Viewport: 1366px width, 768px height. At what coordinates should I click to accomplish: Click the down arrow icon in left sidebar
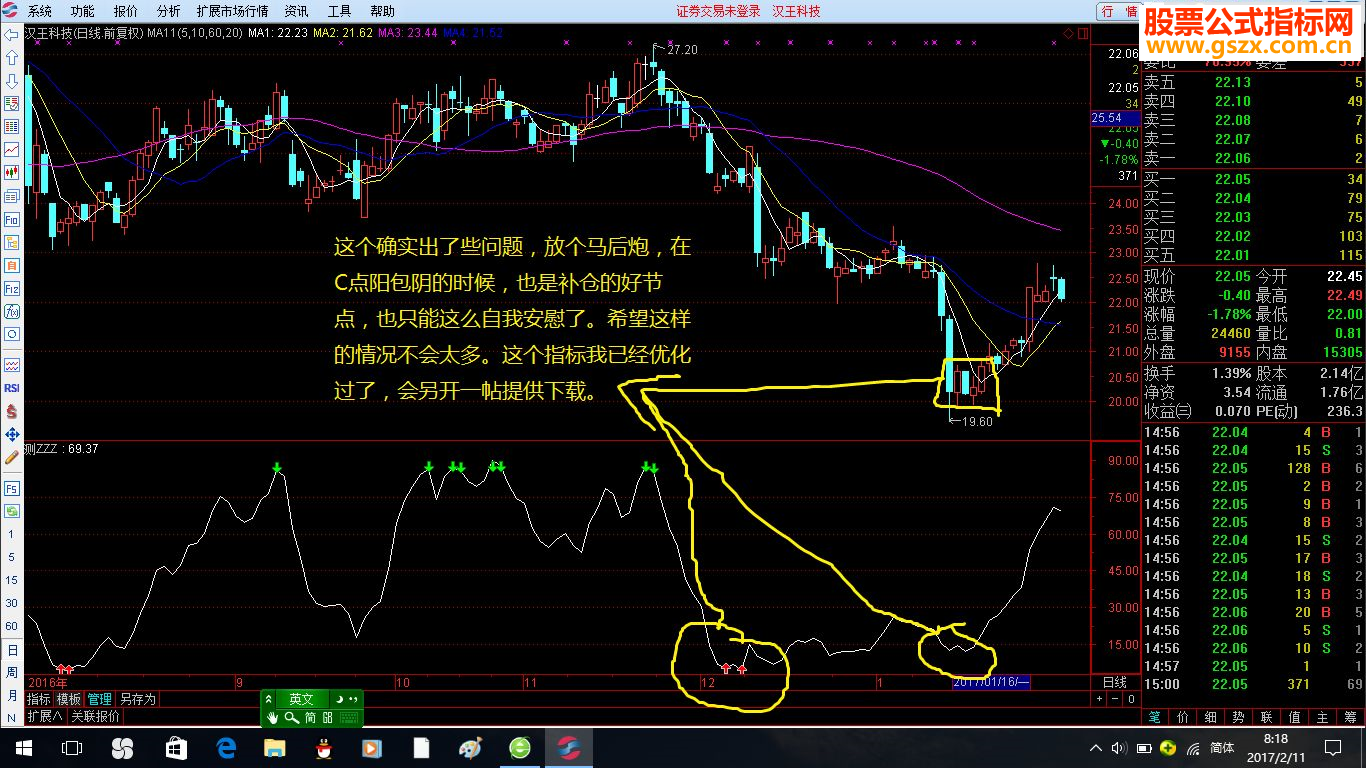click(x=12, y=80)
